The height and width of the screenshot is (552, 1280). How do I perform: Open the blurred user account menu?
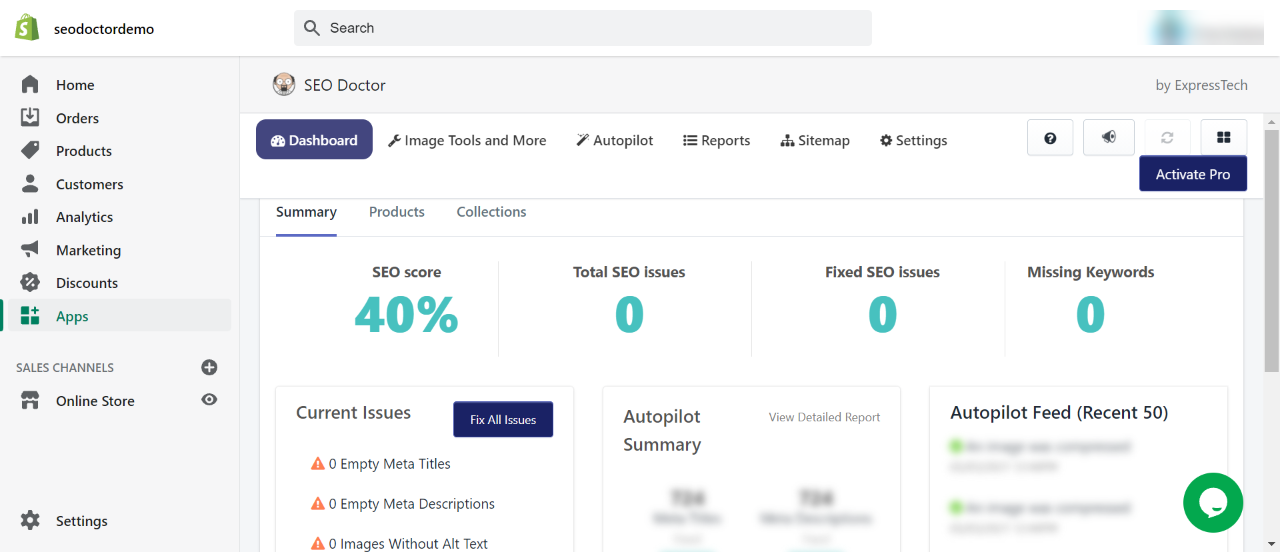pos(1204,28)
